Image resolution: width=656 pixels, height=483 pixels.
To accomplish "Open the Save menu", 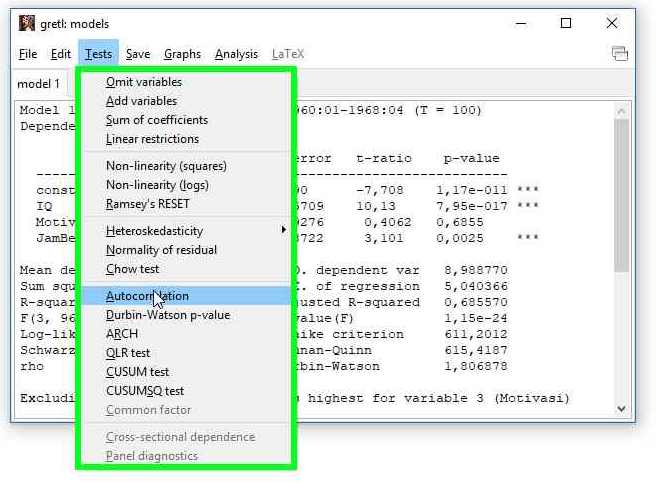I will point(138,54).
